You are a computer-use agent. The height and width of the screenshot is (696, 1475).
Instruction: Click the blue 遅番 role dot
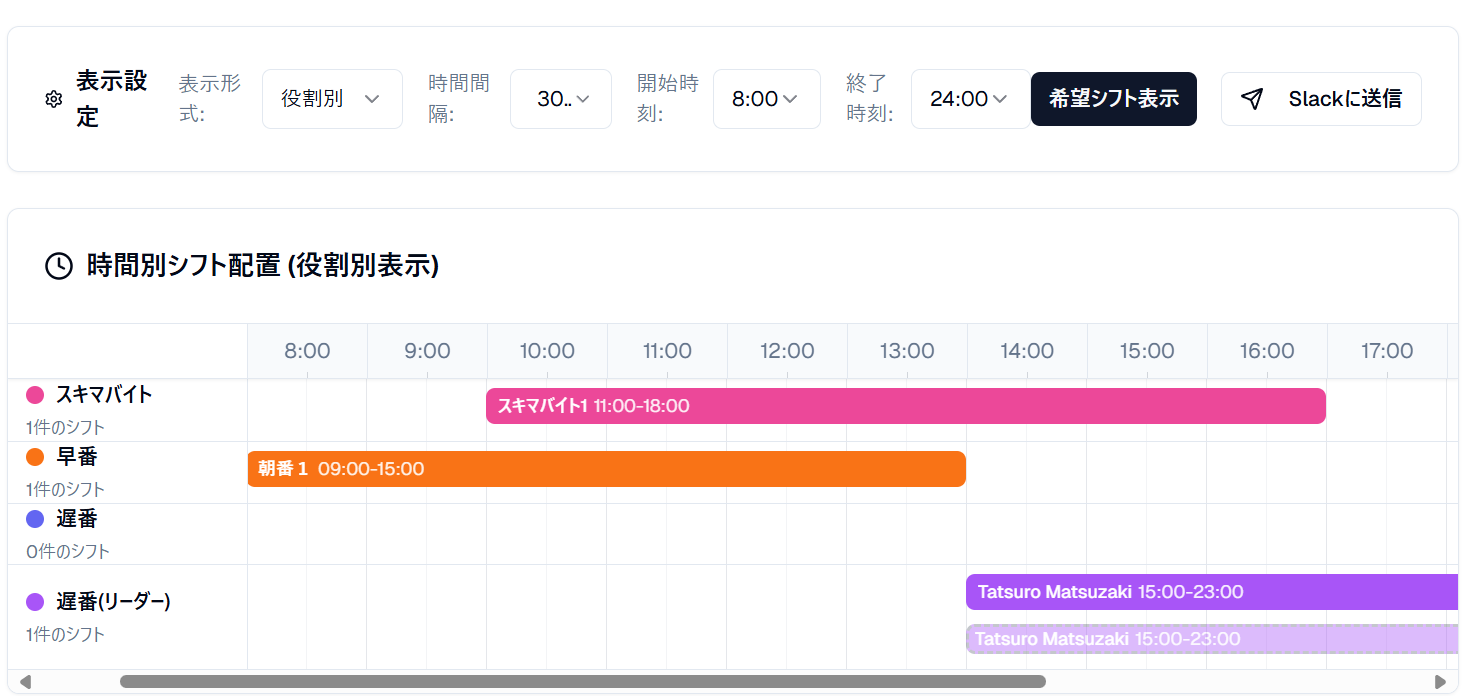[x=35, y=519]
